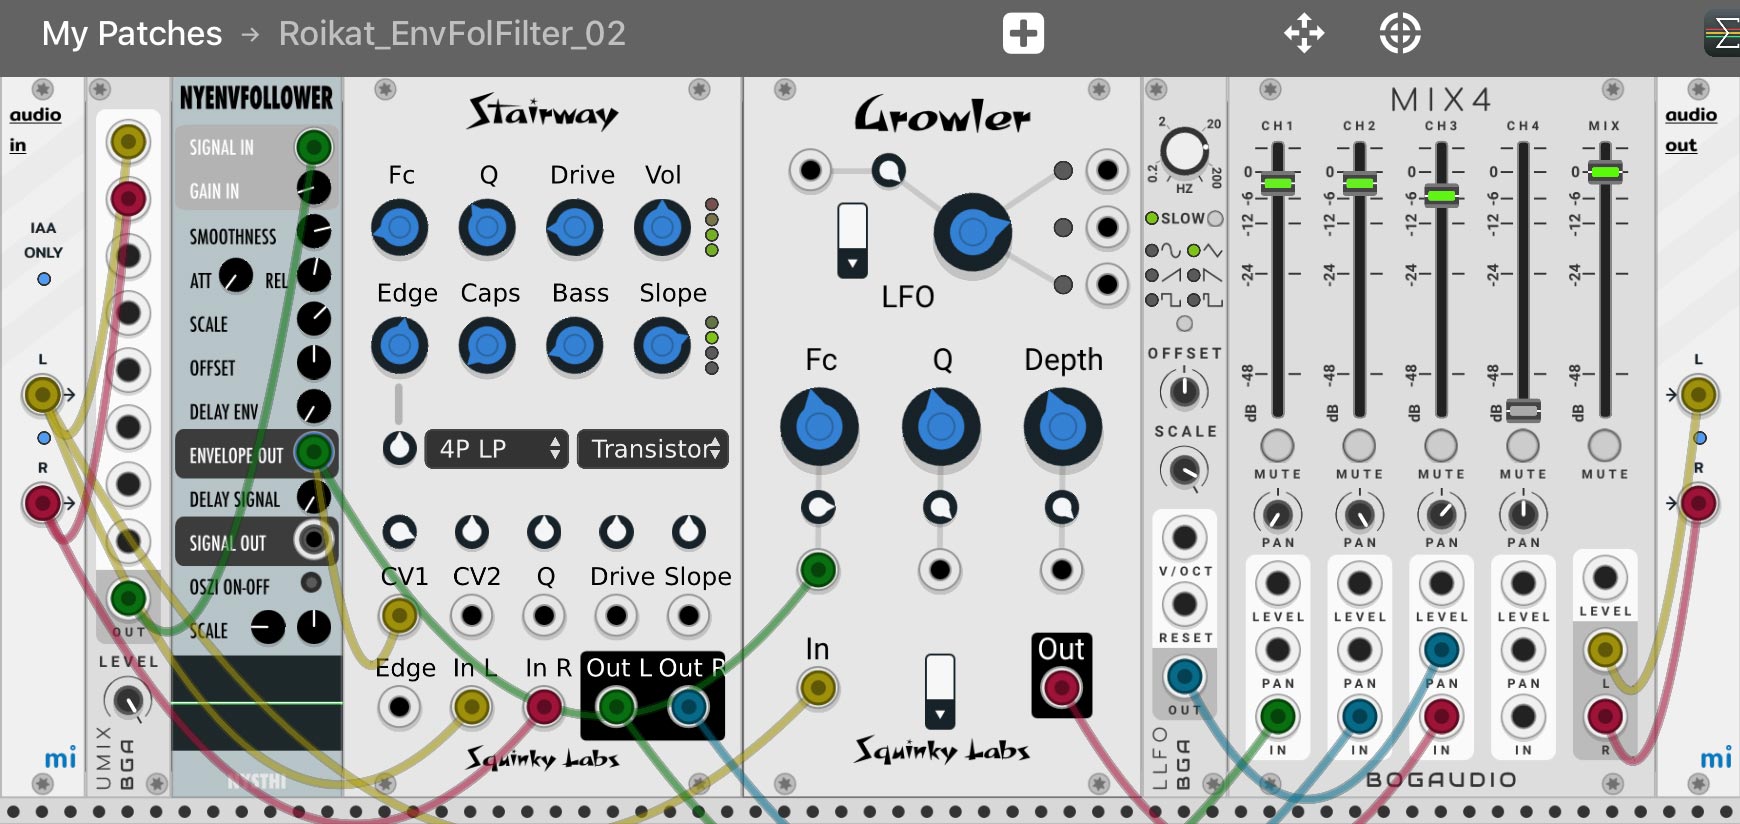Flip the Growler switch beside the Out jack

939,691
